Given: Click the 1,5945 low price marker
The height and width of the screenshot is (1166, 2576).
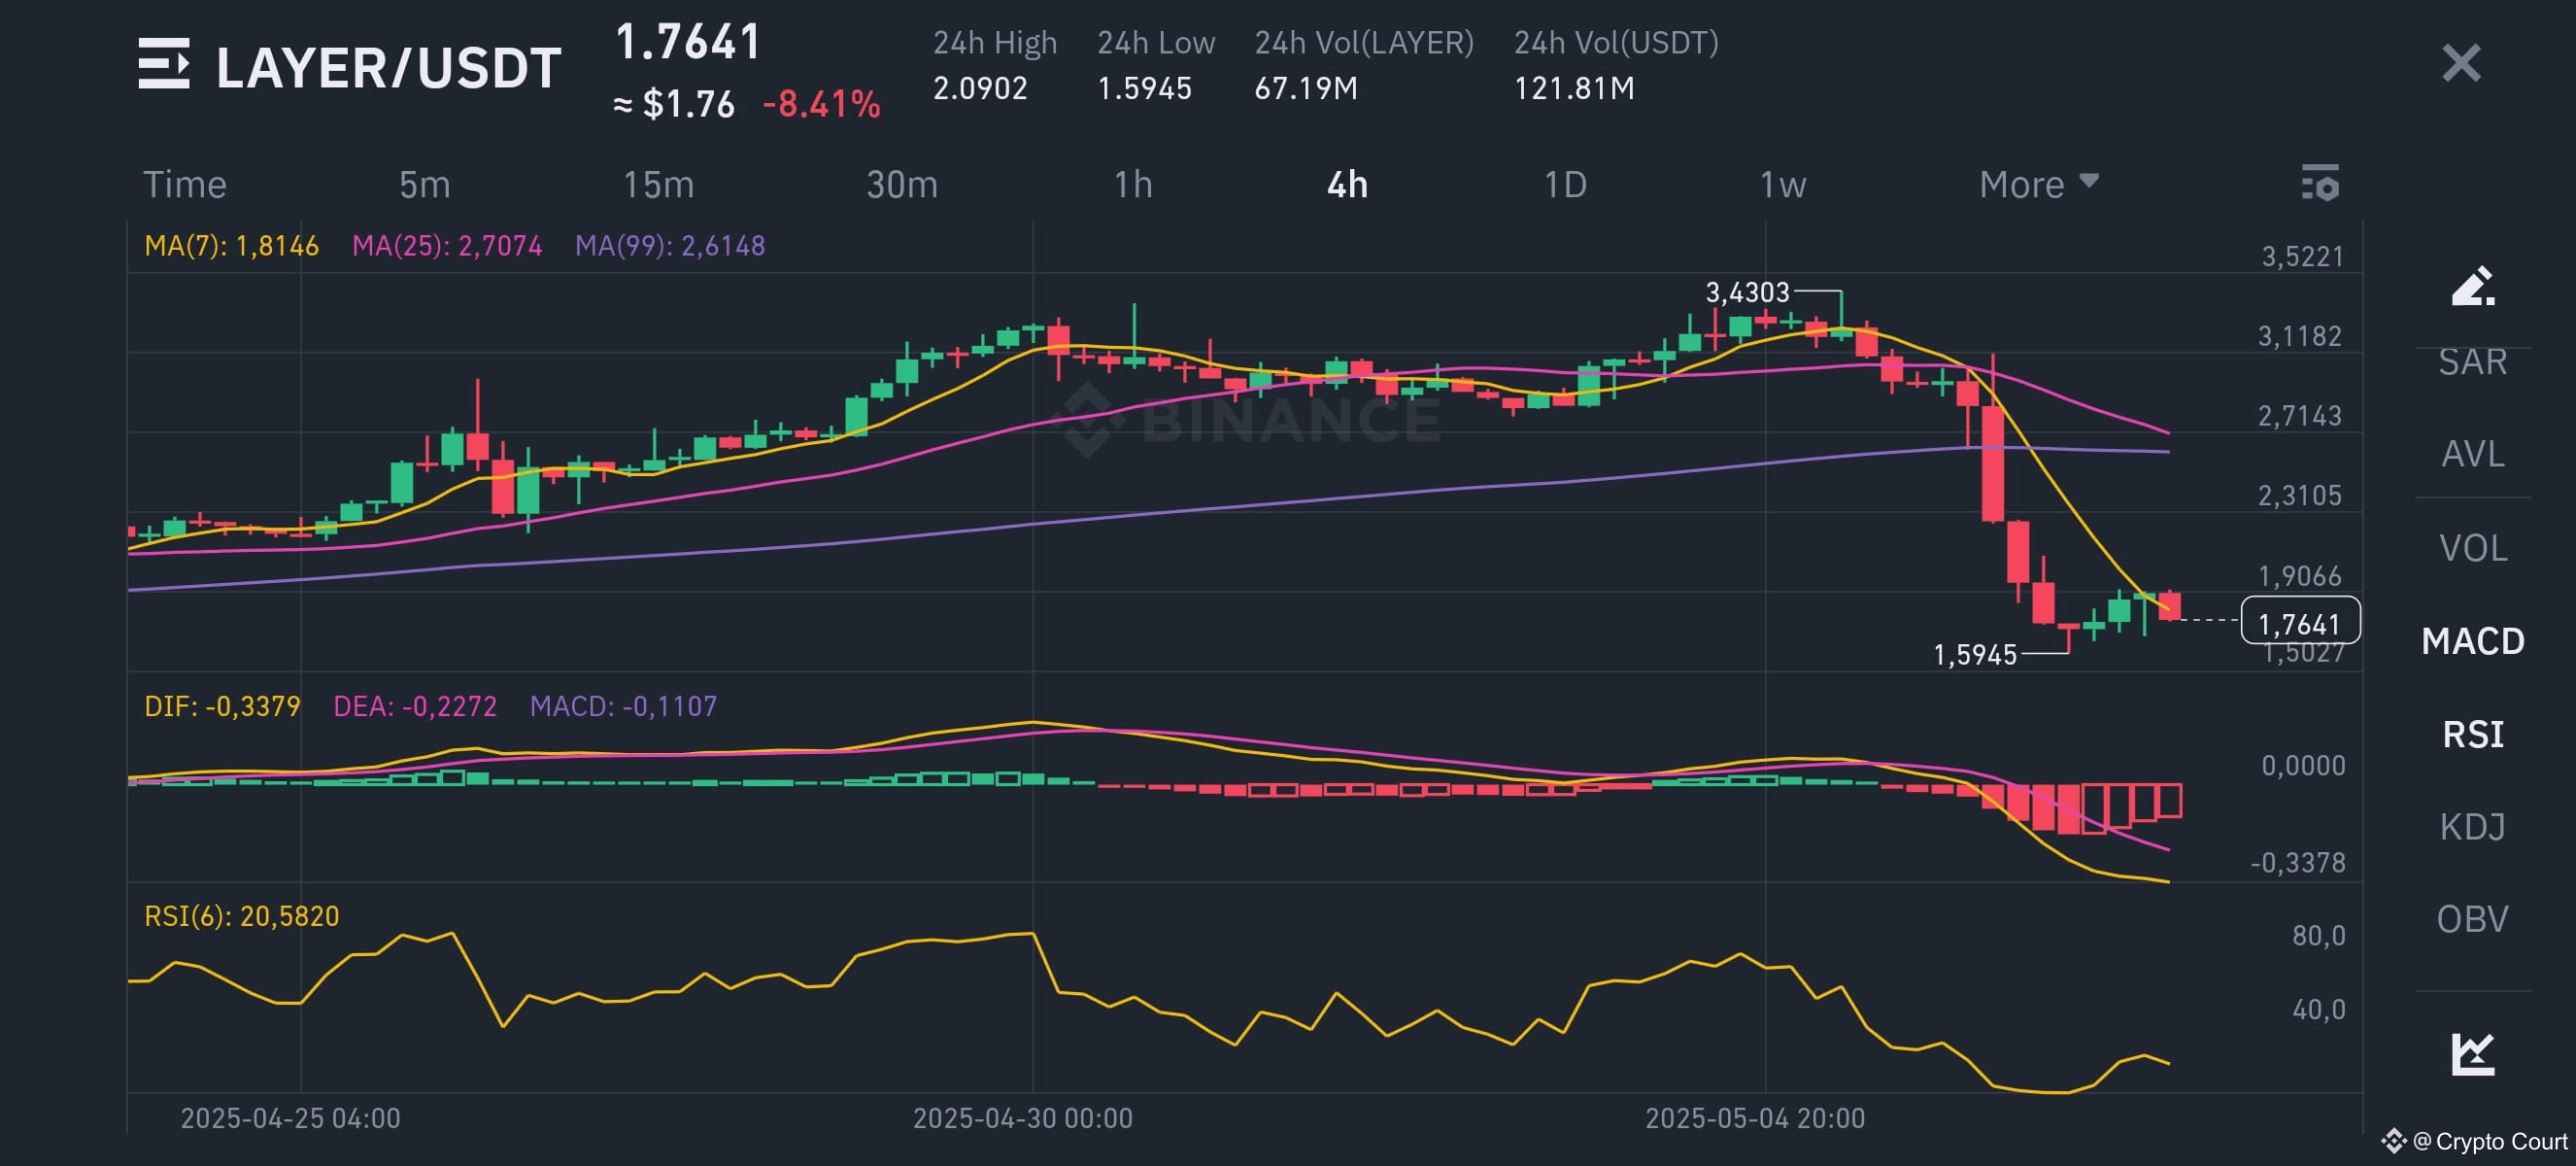Looking at the screenshot, I should tap(1975, 655).
